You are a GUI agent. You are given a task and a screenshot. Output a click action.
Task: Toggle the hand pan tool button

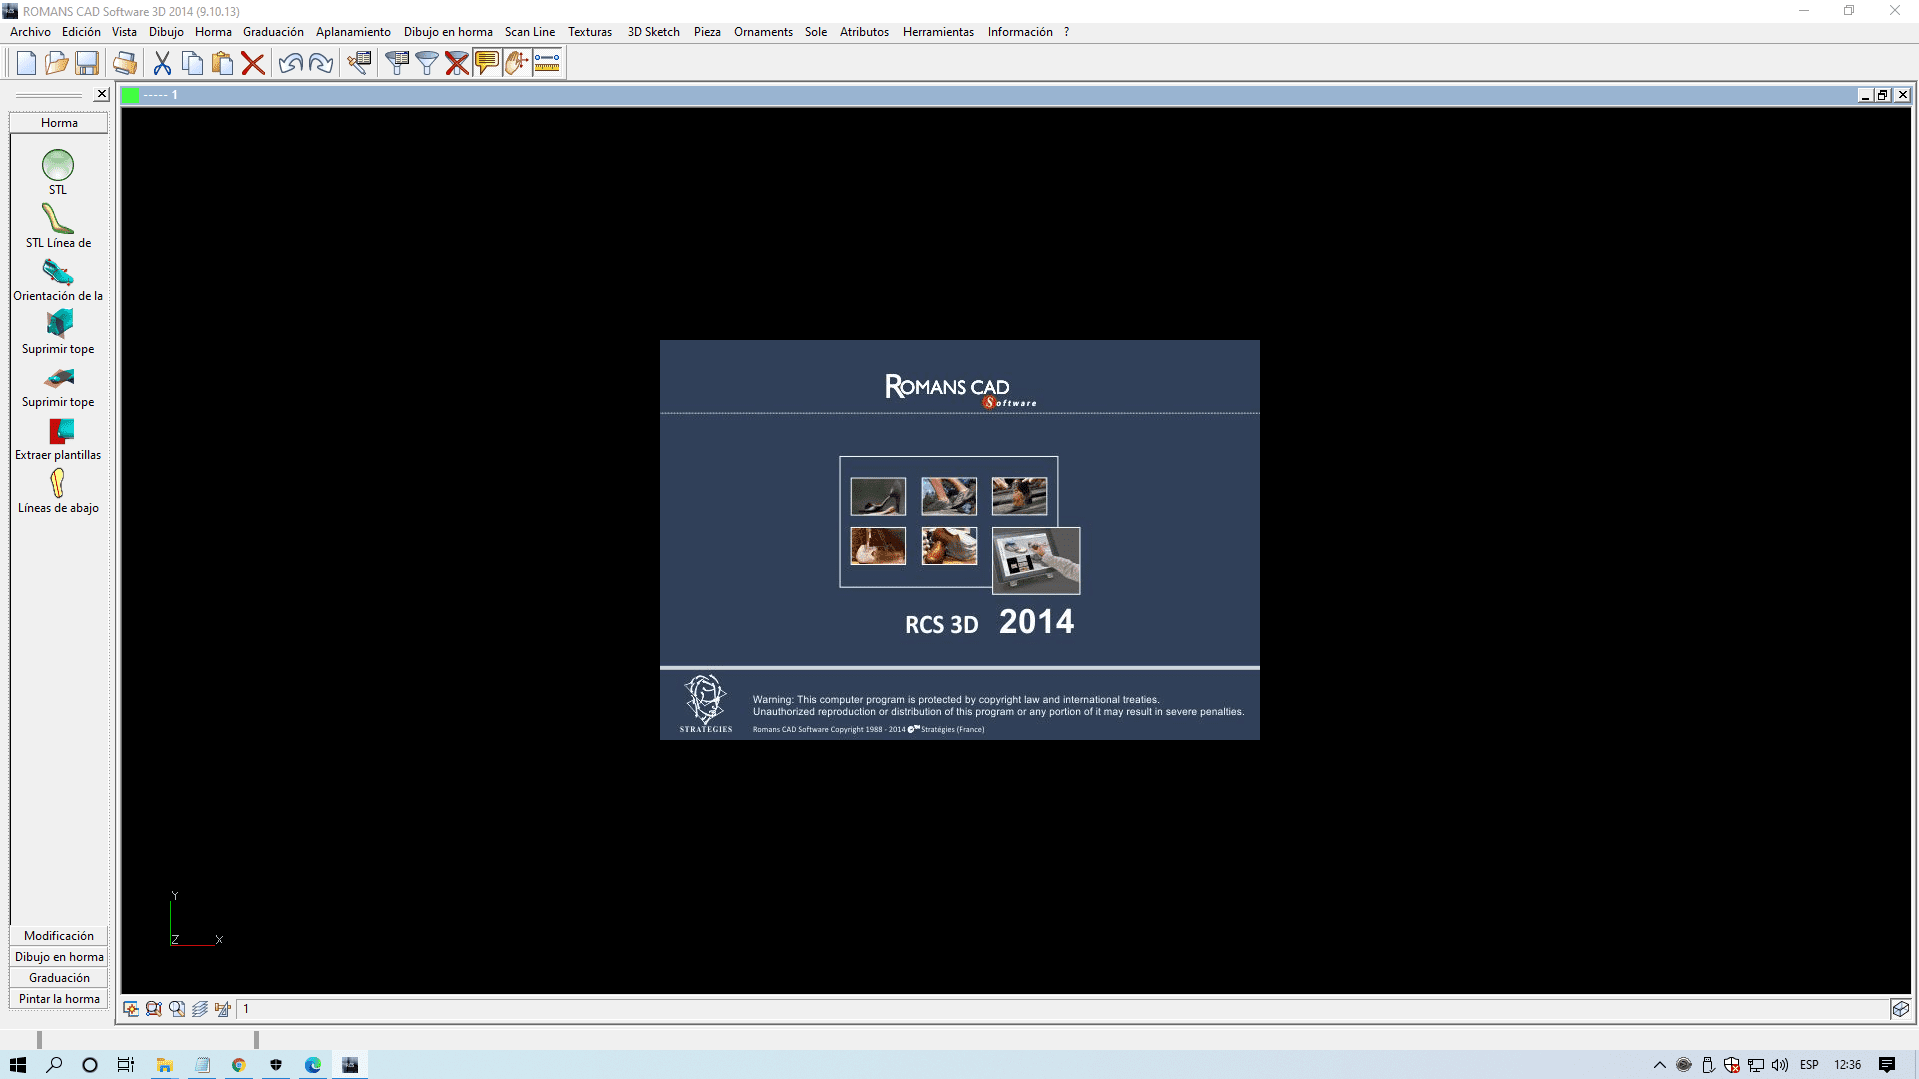pyautogui.click(x=516, y=63)
